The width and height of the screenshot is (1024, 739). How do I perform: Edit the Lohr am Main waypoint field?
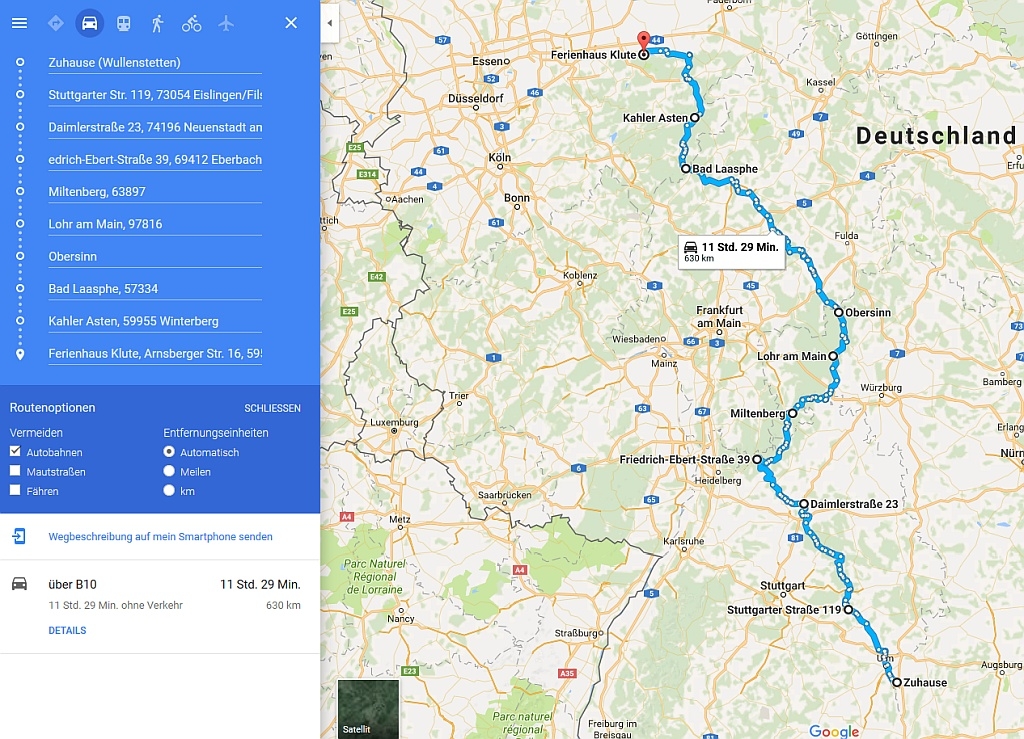tap(155, 224)
